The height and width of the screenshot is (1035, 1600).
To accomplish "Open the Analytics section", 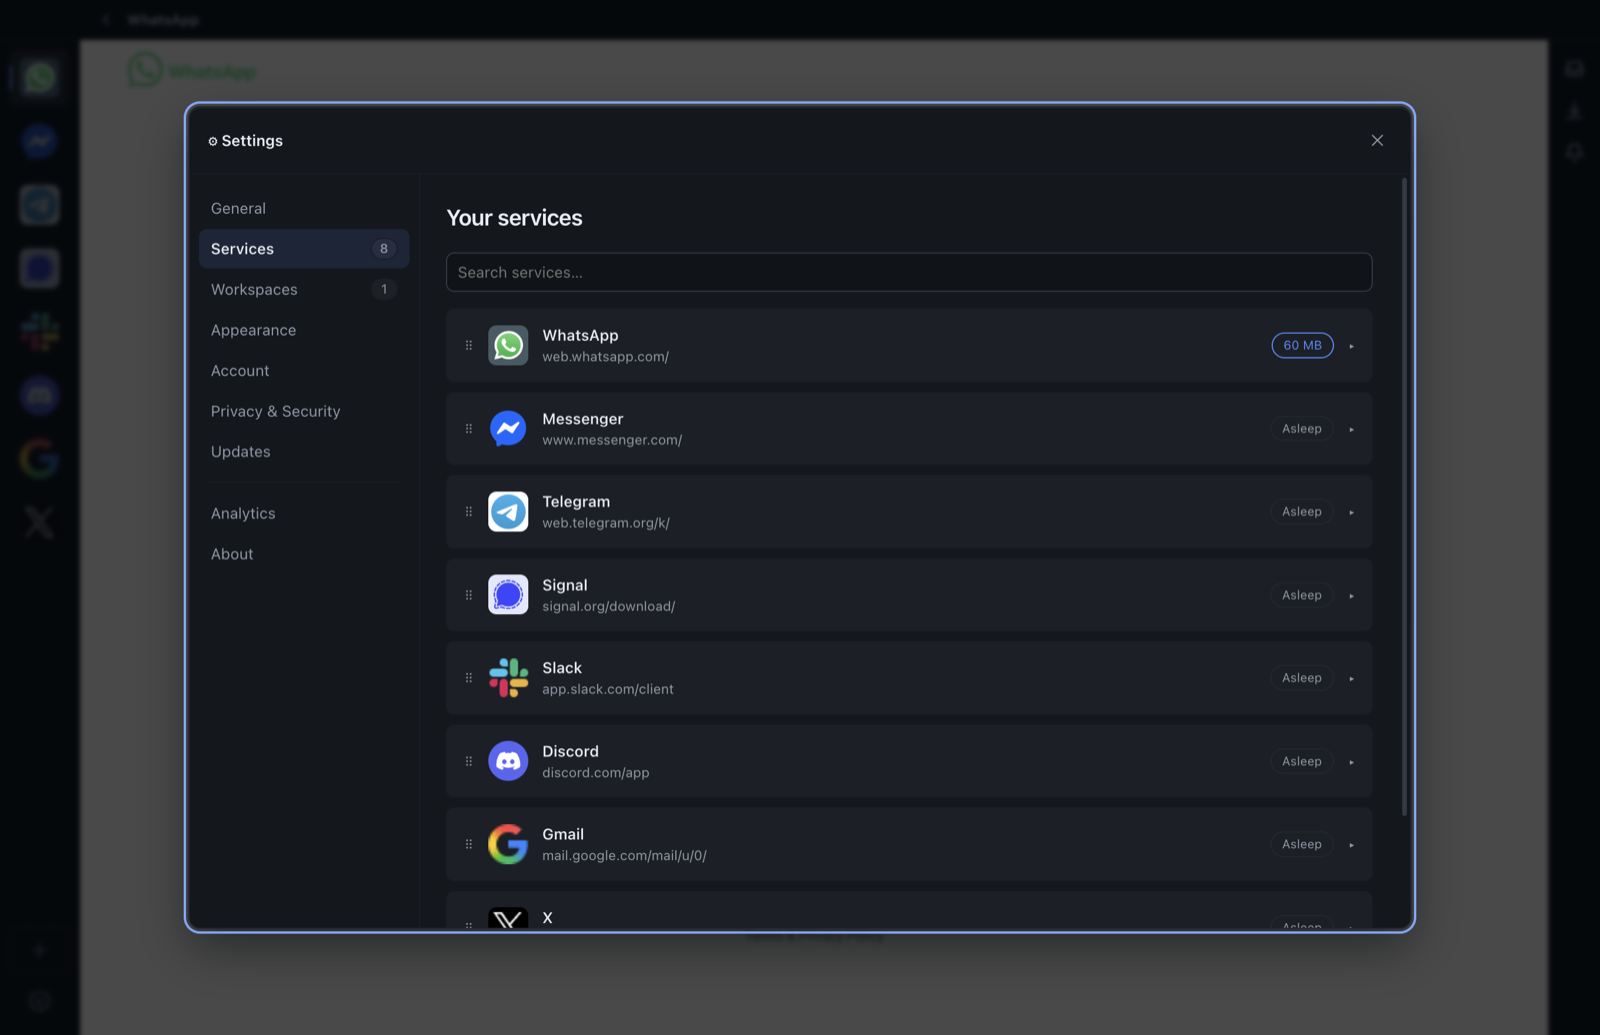I will tap(304, 513).
